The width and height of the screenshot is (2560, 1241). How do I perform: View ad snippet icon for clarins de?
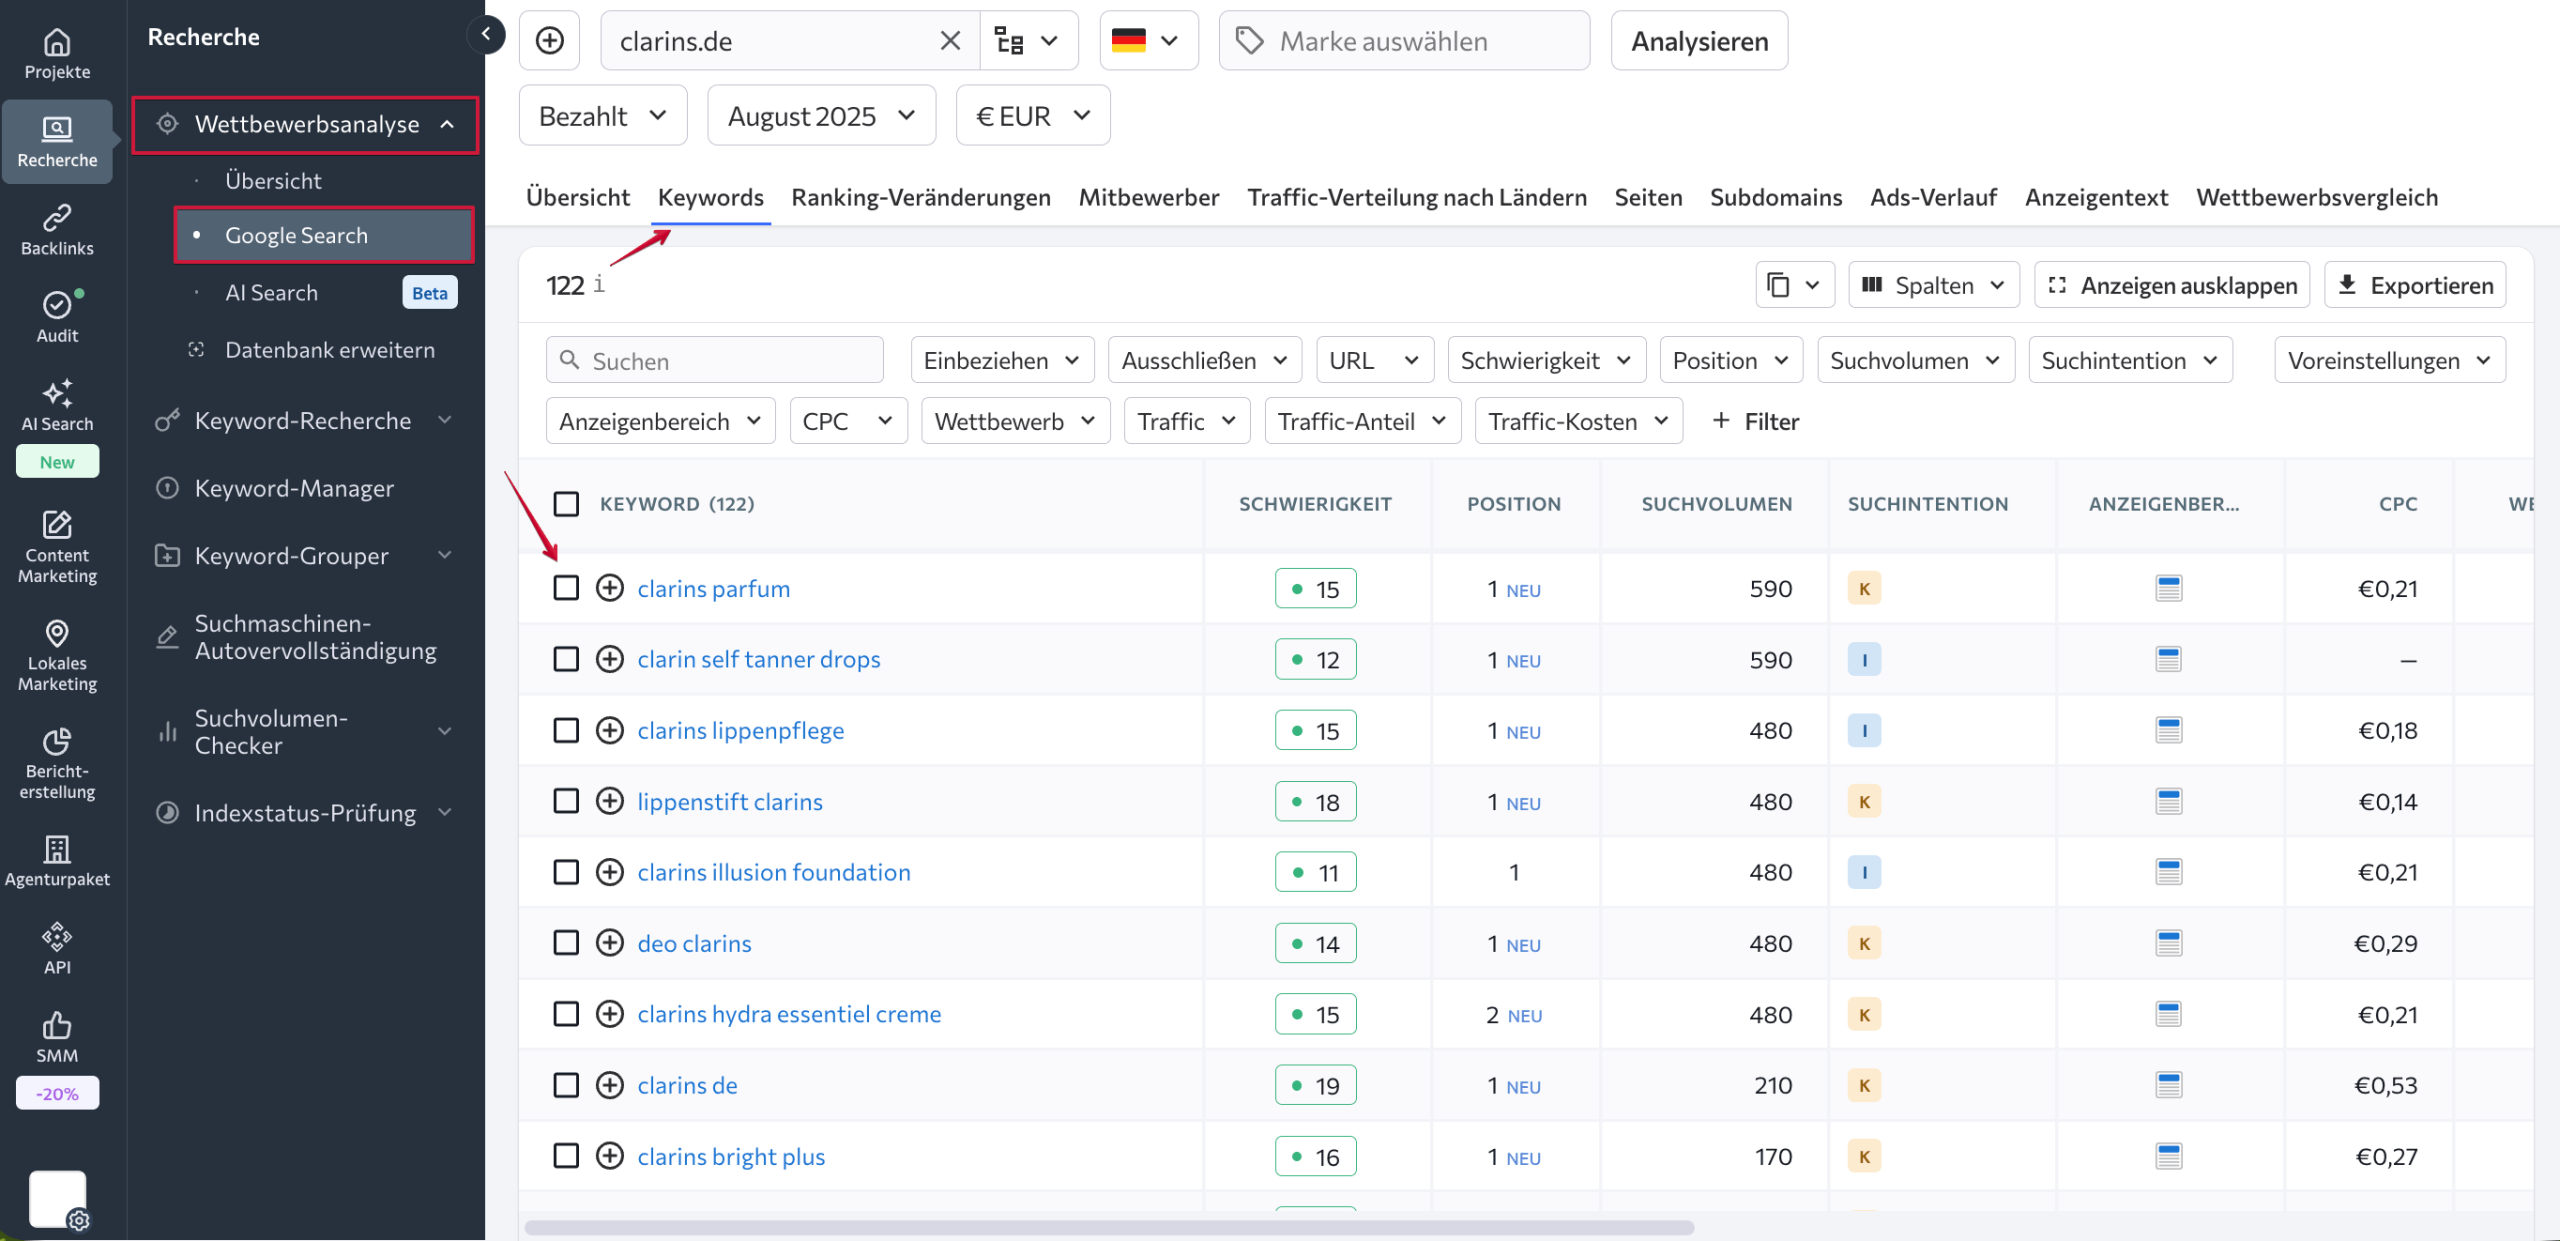2169,1085
